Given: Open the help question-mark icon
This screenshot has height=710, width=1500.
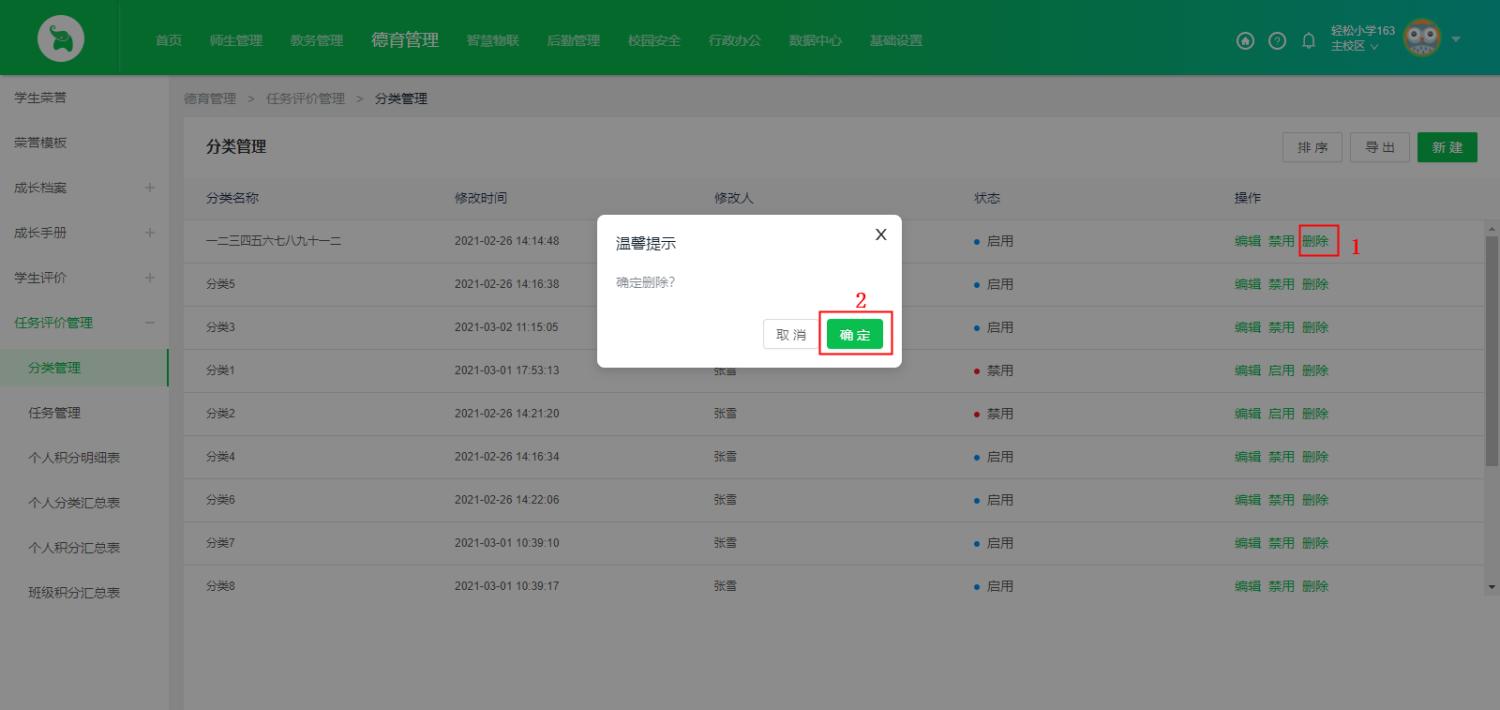Looking at the screenshot, I should (x=1276, y=41).
